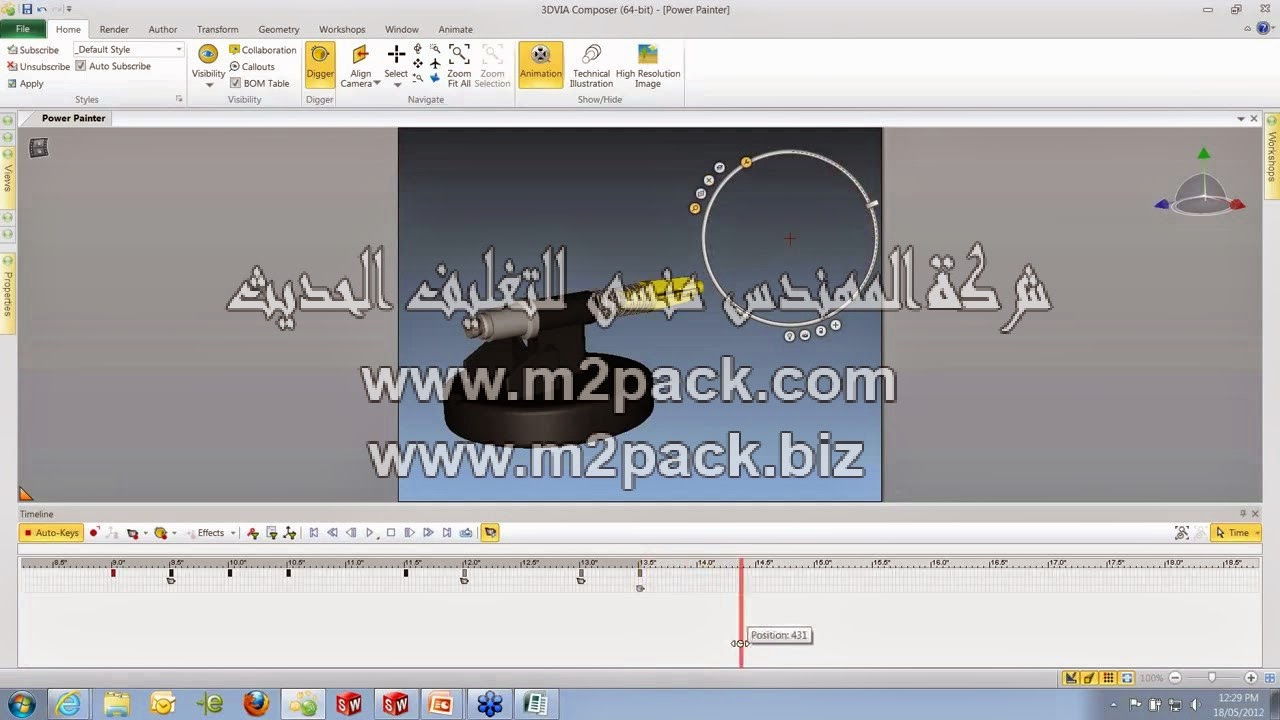Viewport: 1280px width, 720px height.
Task: Click the paint brush mode icon in status bar
Action: (1089, 678)
